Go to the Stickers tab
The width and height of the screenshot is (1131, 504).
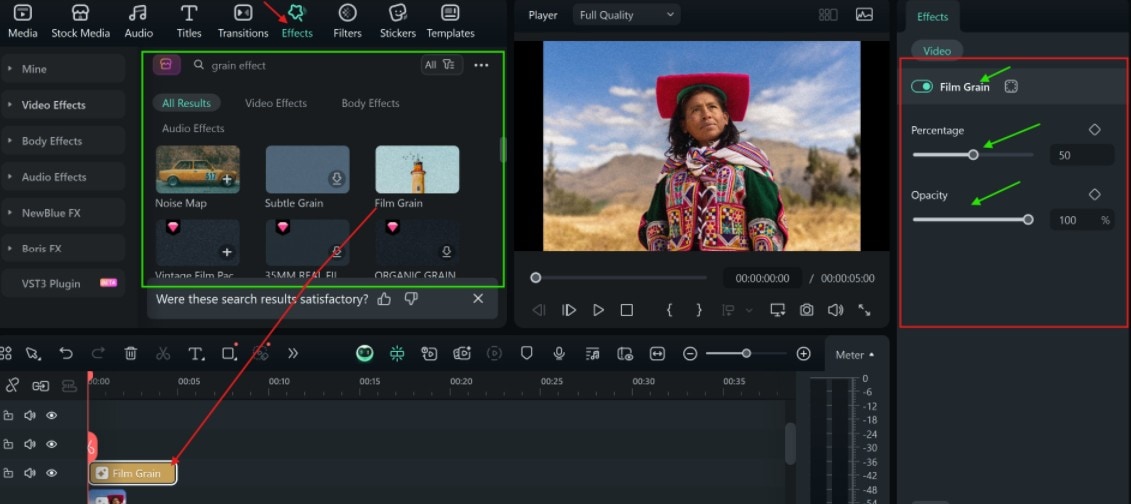397,22
